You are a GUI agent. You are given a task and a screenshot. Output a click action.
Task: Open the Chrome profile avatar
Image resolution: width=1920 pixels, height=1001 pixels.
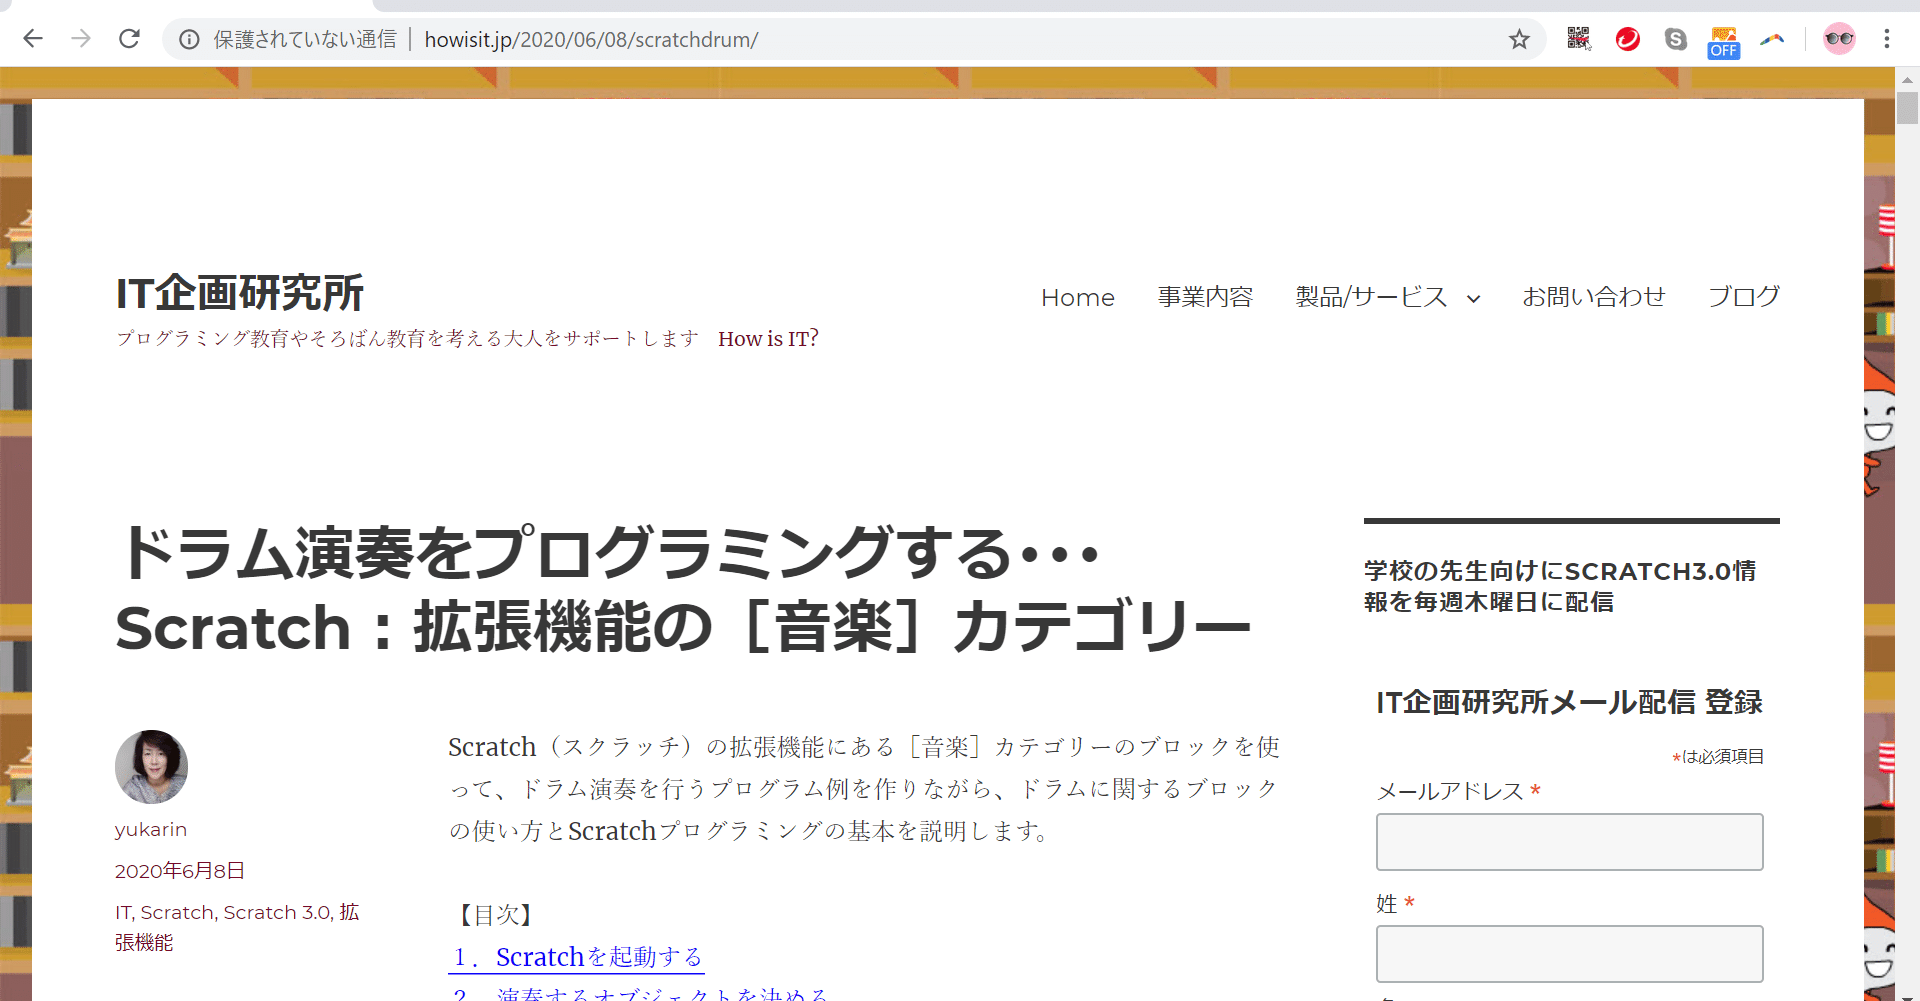(1839, 39)
